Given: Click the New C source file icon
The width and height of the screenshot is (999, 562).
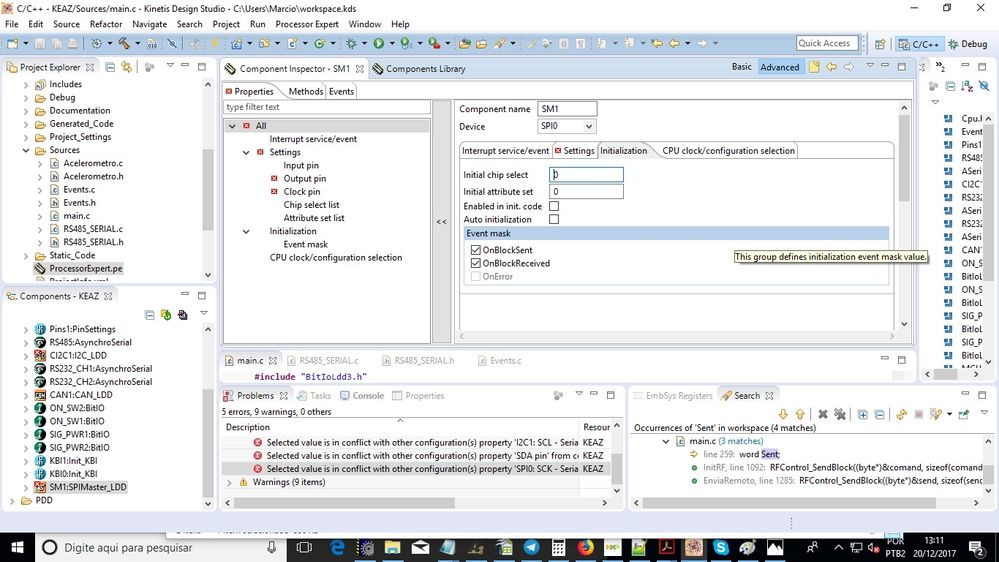Looking at the screenshot, I should tap(292, 43).
